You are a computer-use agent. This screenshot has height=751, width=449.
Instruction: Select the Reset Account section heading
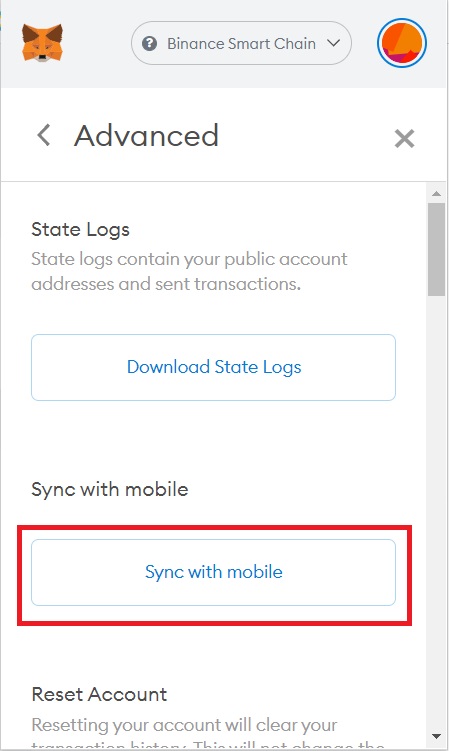click(x=99, y=694)
